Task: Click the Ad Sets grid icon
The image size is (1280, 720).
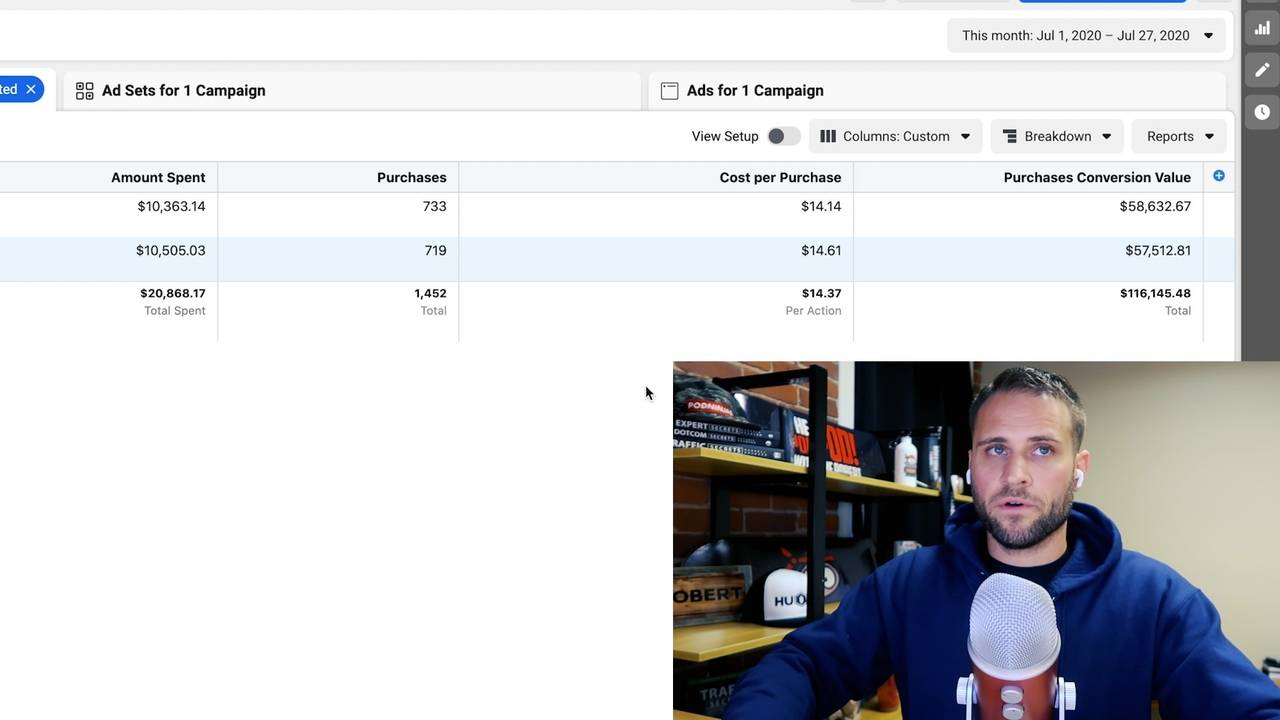Action: click(85, 90)
